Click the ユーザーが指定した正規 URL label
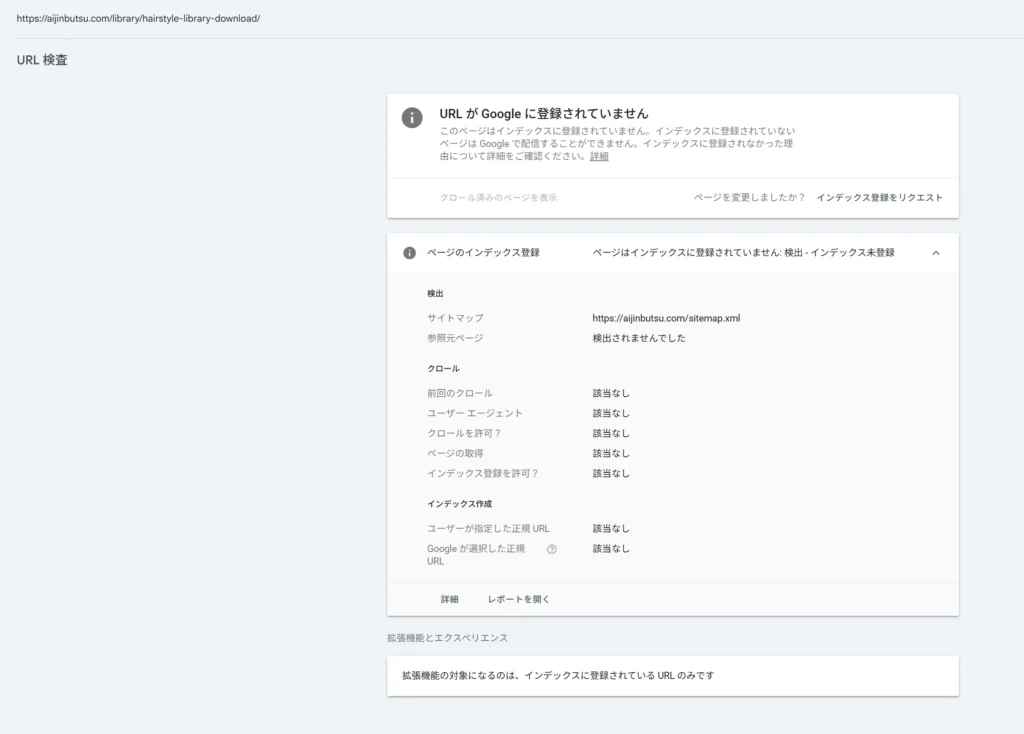Screen dimensions: 1024x734 pos(488,528)
